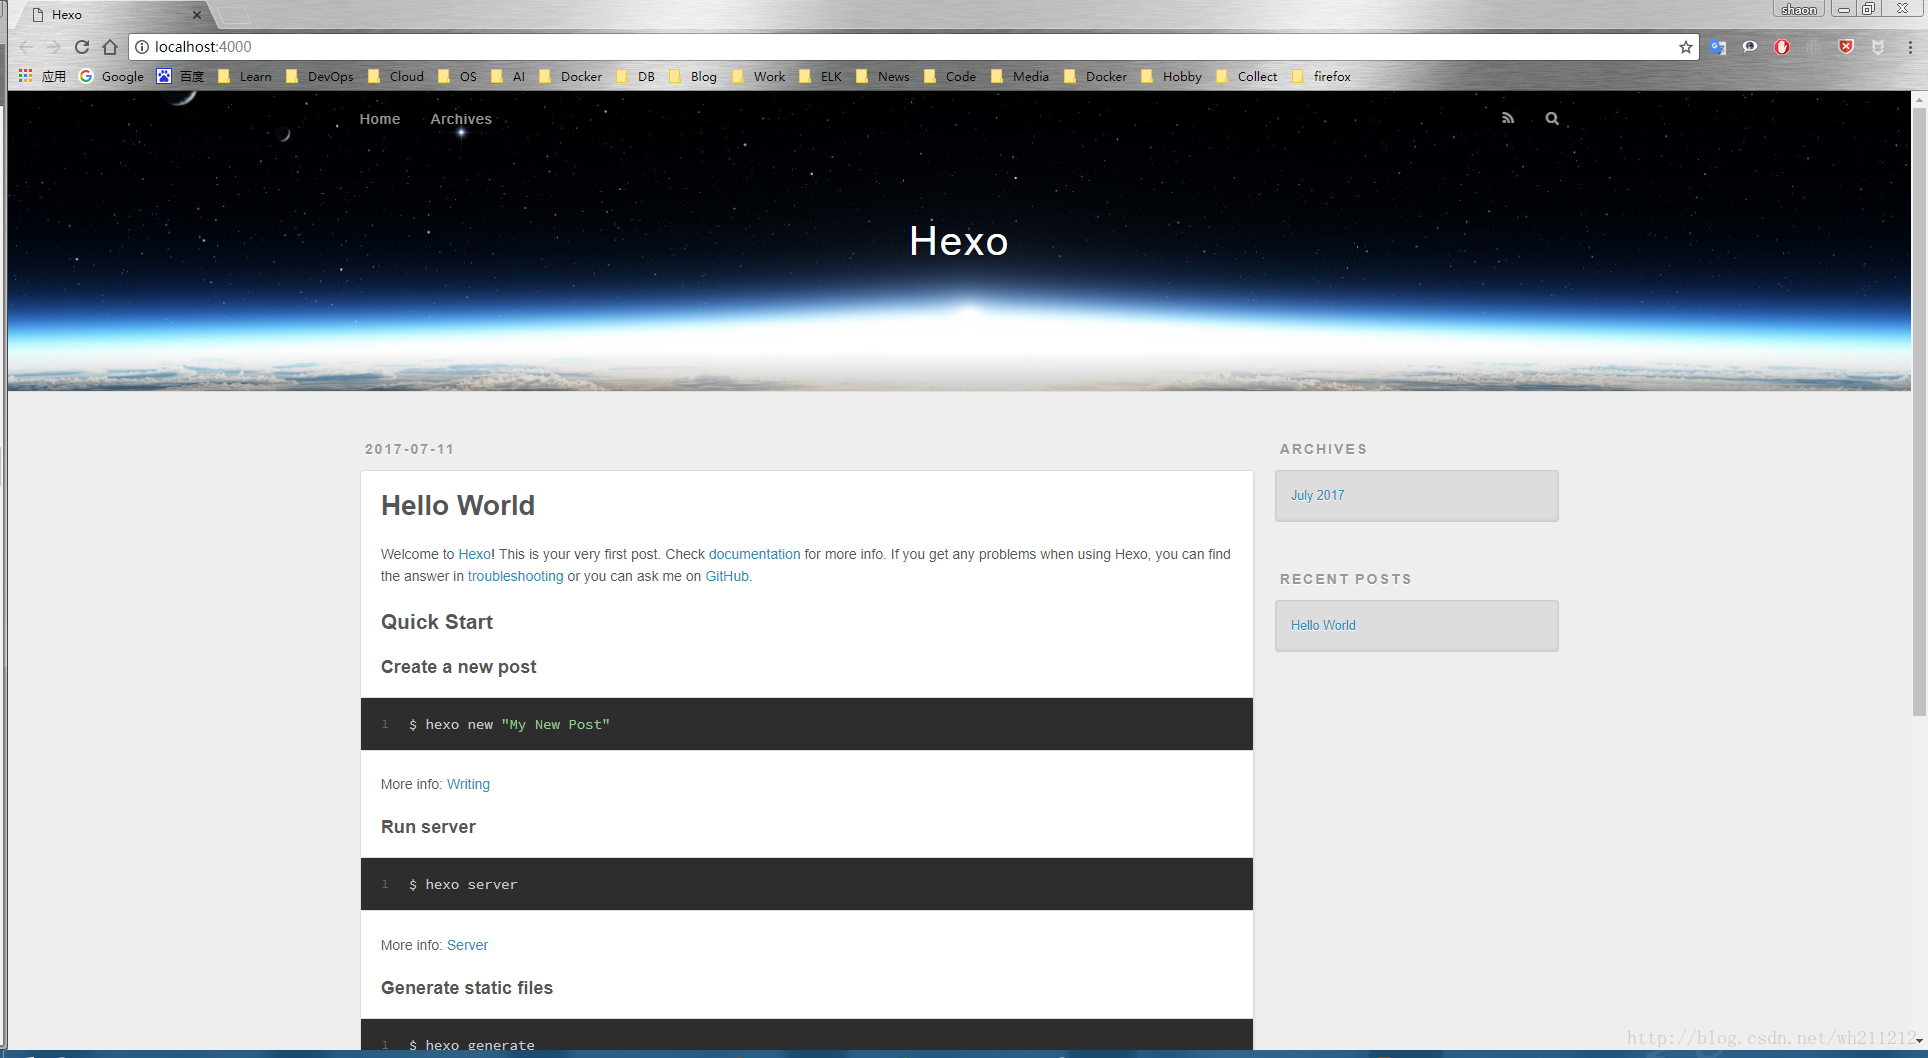Click the Hexo site title
Viewport: 1928px width, 1058px height.
[x=959, y=241]
